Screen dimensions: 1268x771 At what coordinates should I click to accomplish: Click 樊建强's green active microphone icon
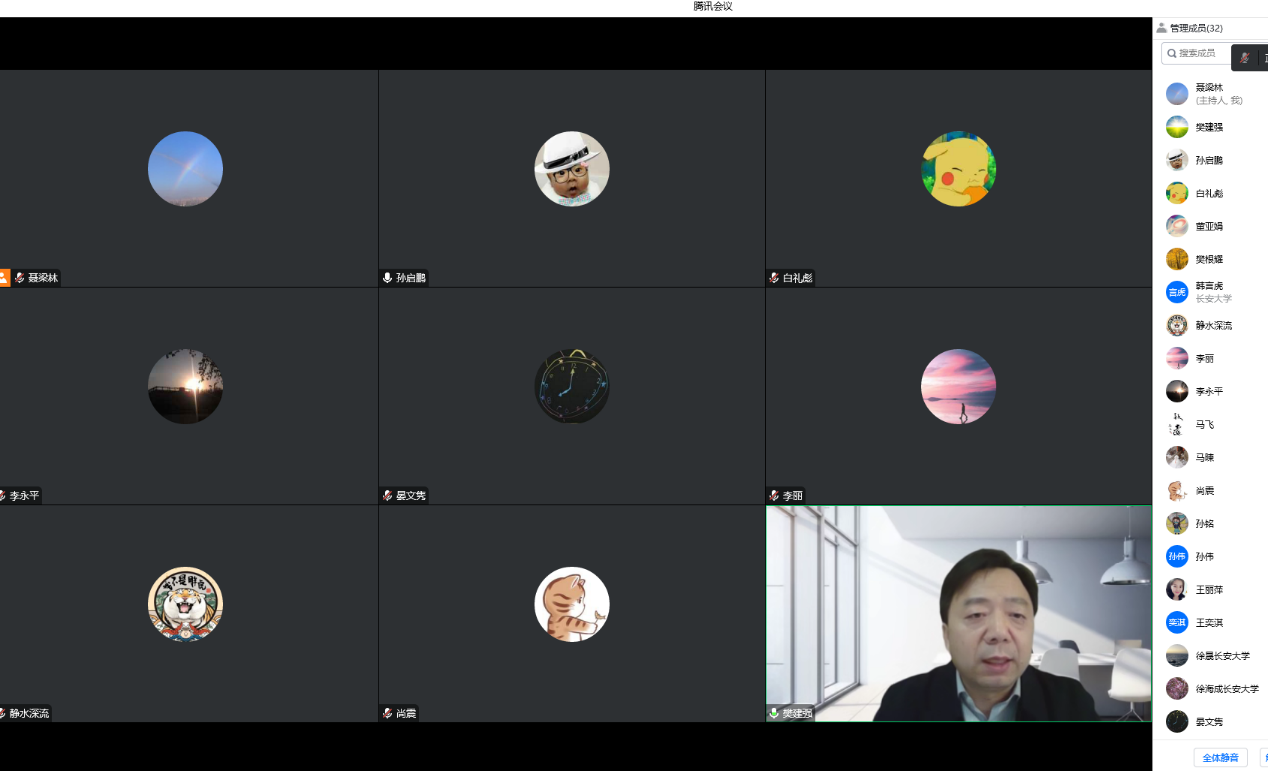pos(774,714)
